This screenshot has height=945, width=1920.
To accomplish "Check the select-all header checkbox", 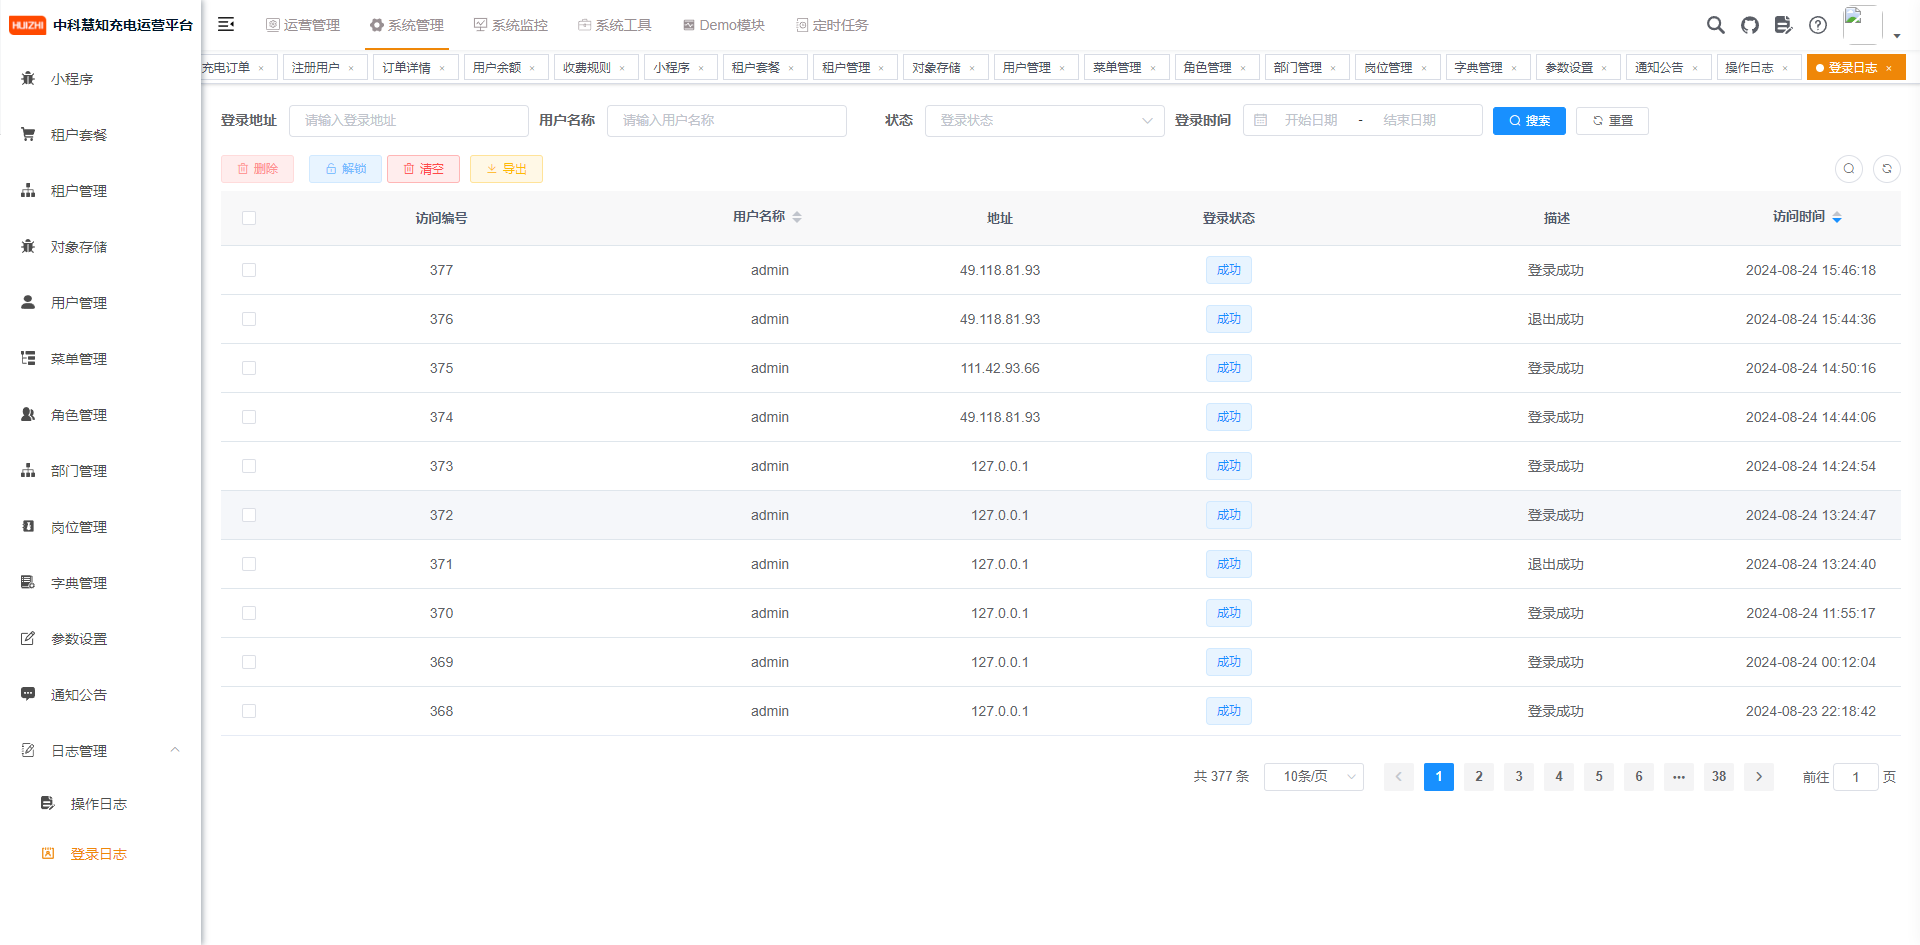I will click(x=249, y=218).
